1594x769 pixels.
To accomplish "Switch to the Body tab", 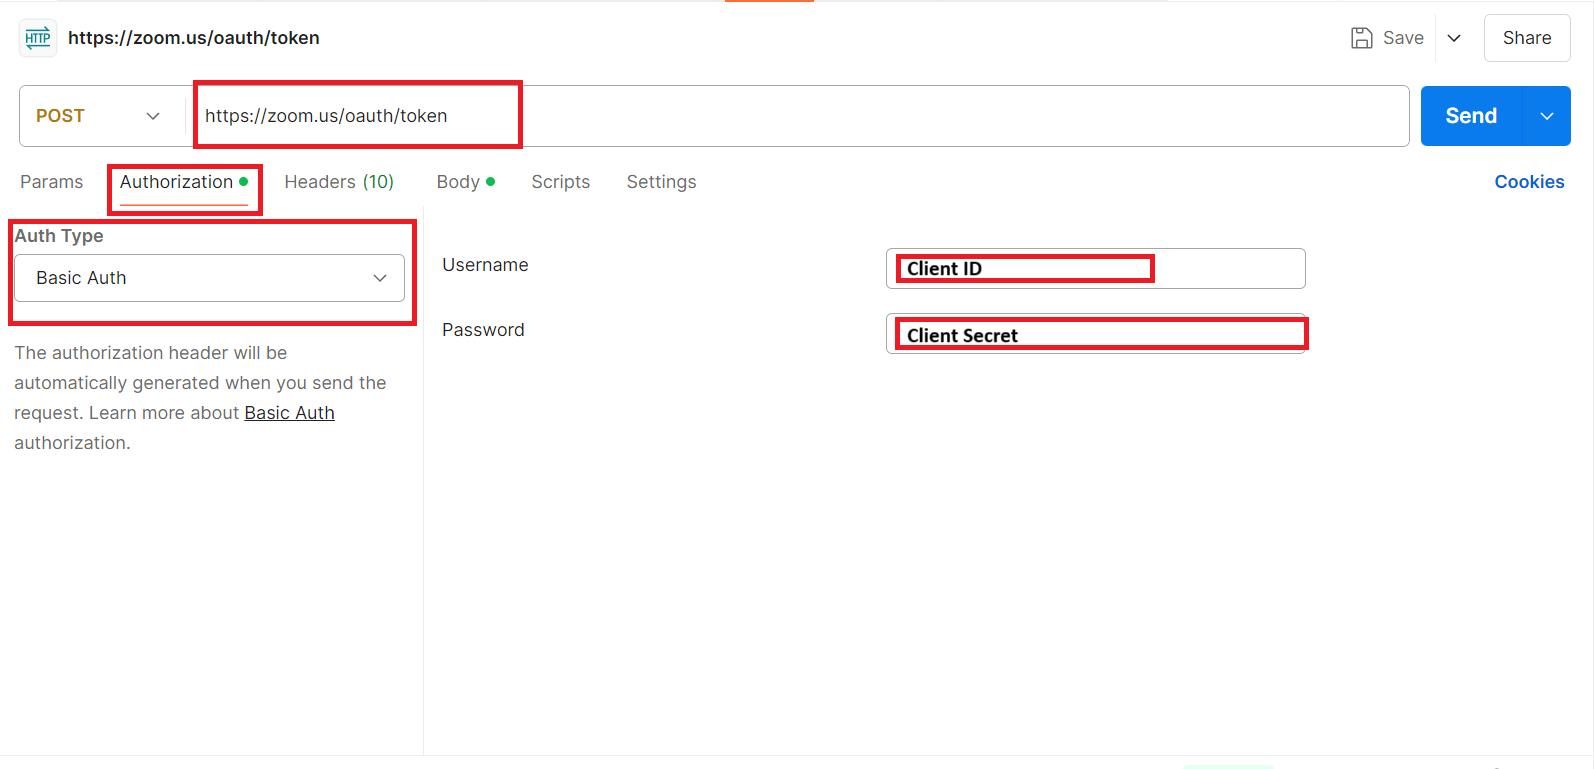I will 466,182.
